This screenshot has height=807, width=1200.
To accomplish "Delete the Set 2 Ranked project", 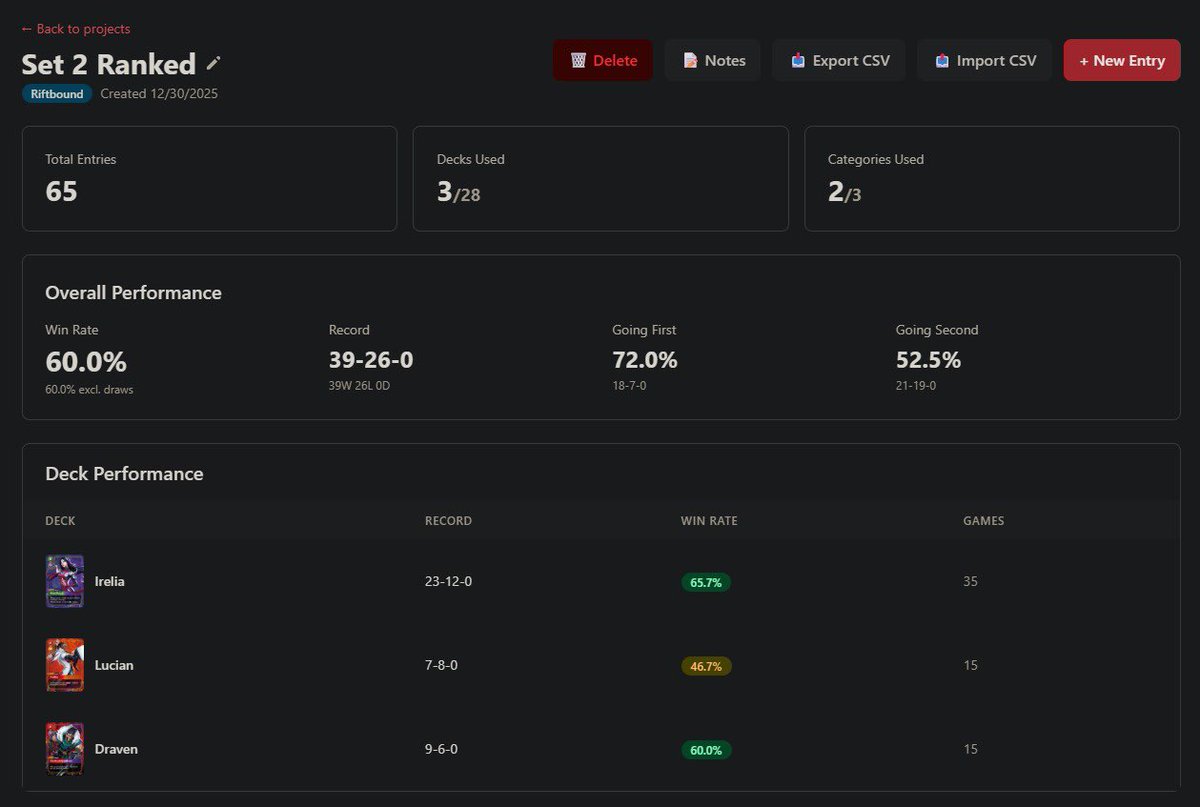I will point(603,60).
